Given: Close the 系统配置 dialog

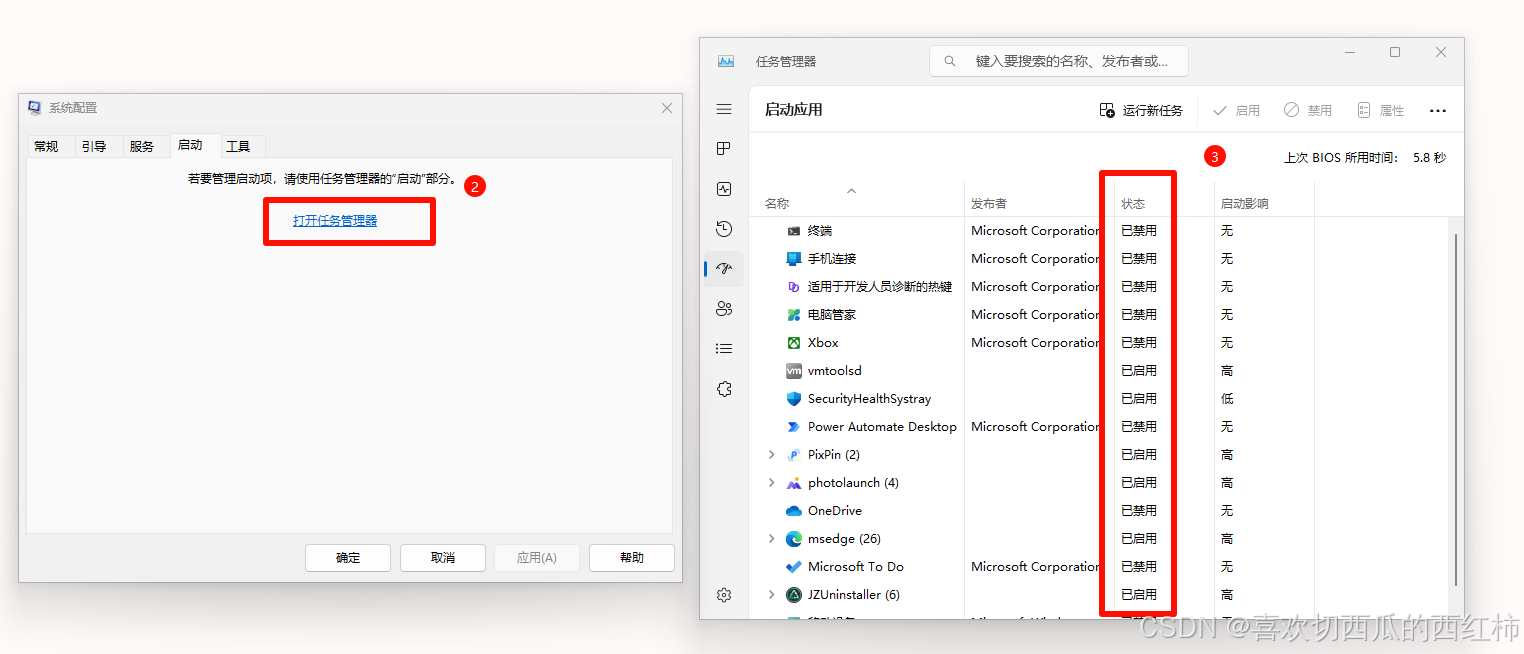Looking at the screenshot, I should coord(667,108).
